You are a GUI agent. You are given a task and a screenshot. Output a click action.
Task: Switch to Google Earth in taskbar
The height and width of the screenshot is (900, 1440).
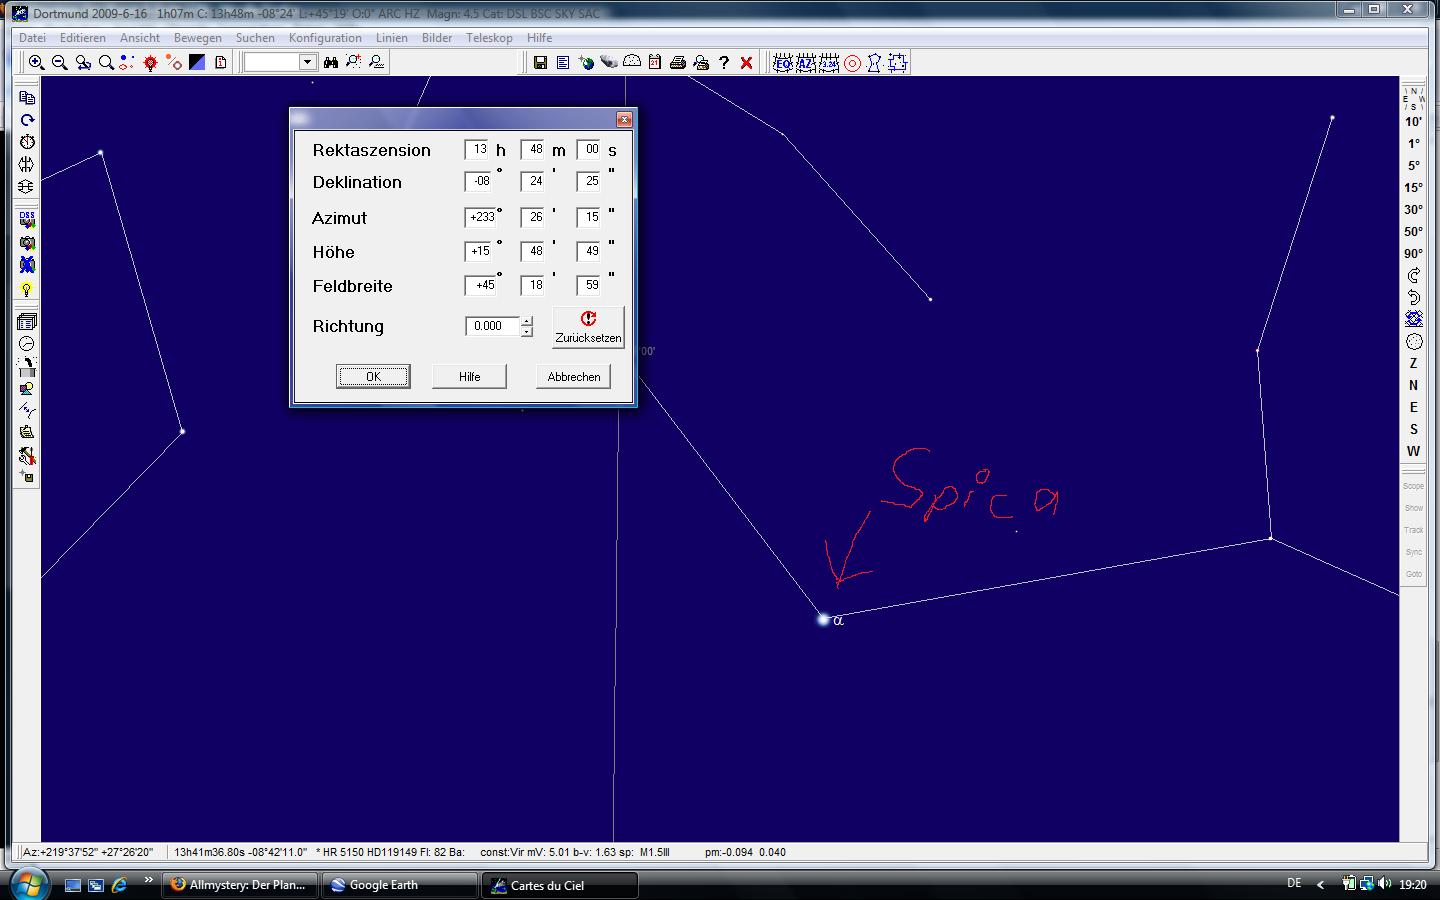(x=400, y=885)
